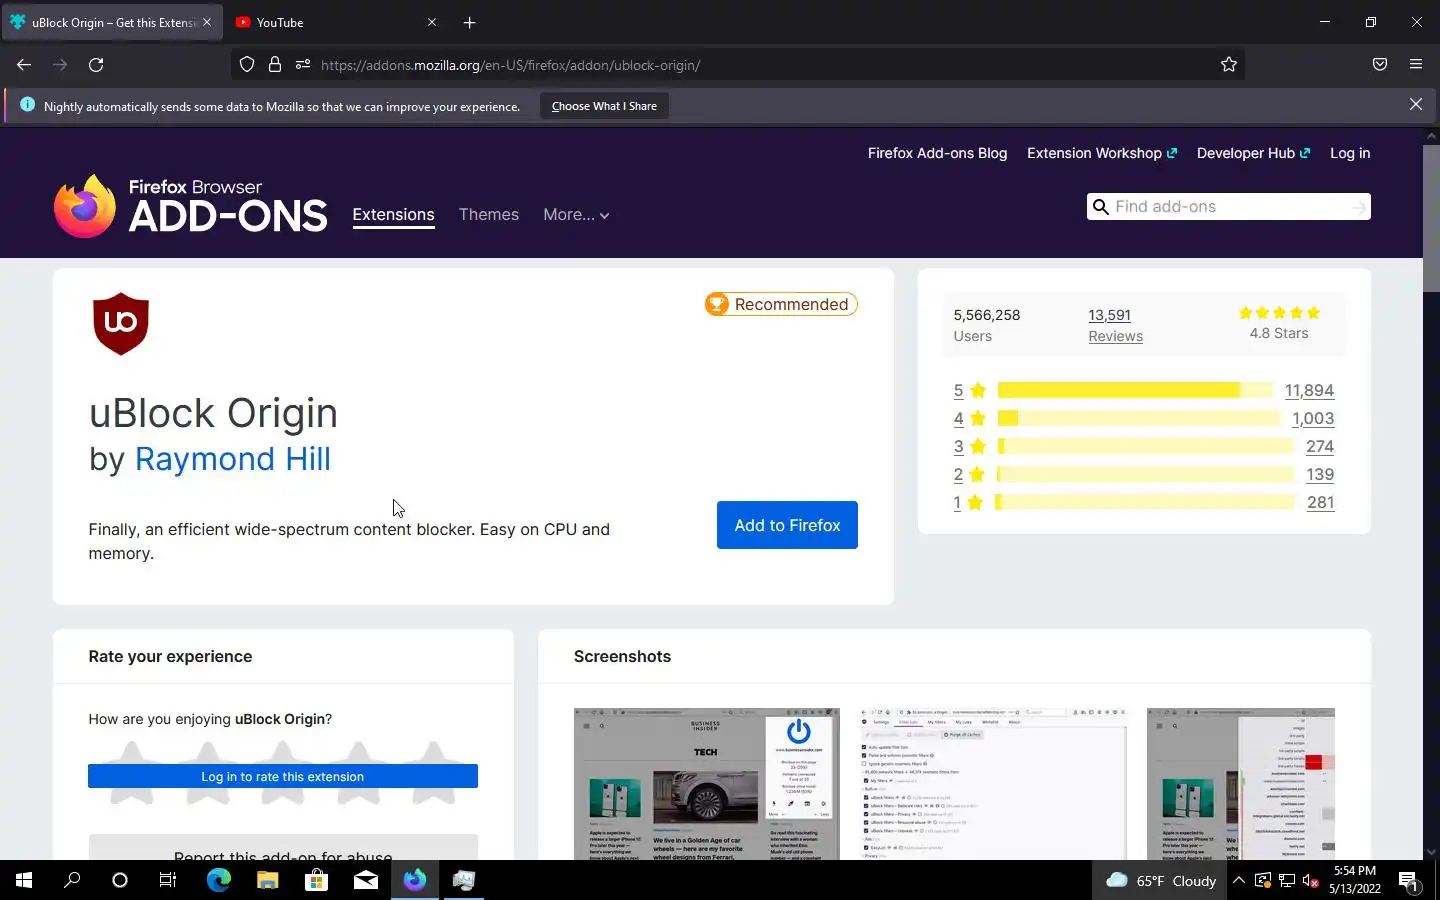Expand the More... dropdown menu
Screen dimensions: 1440x900
coord(576,214)
